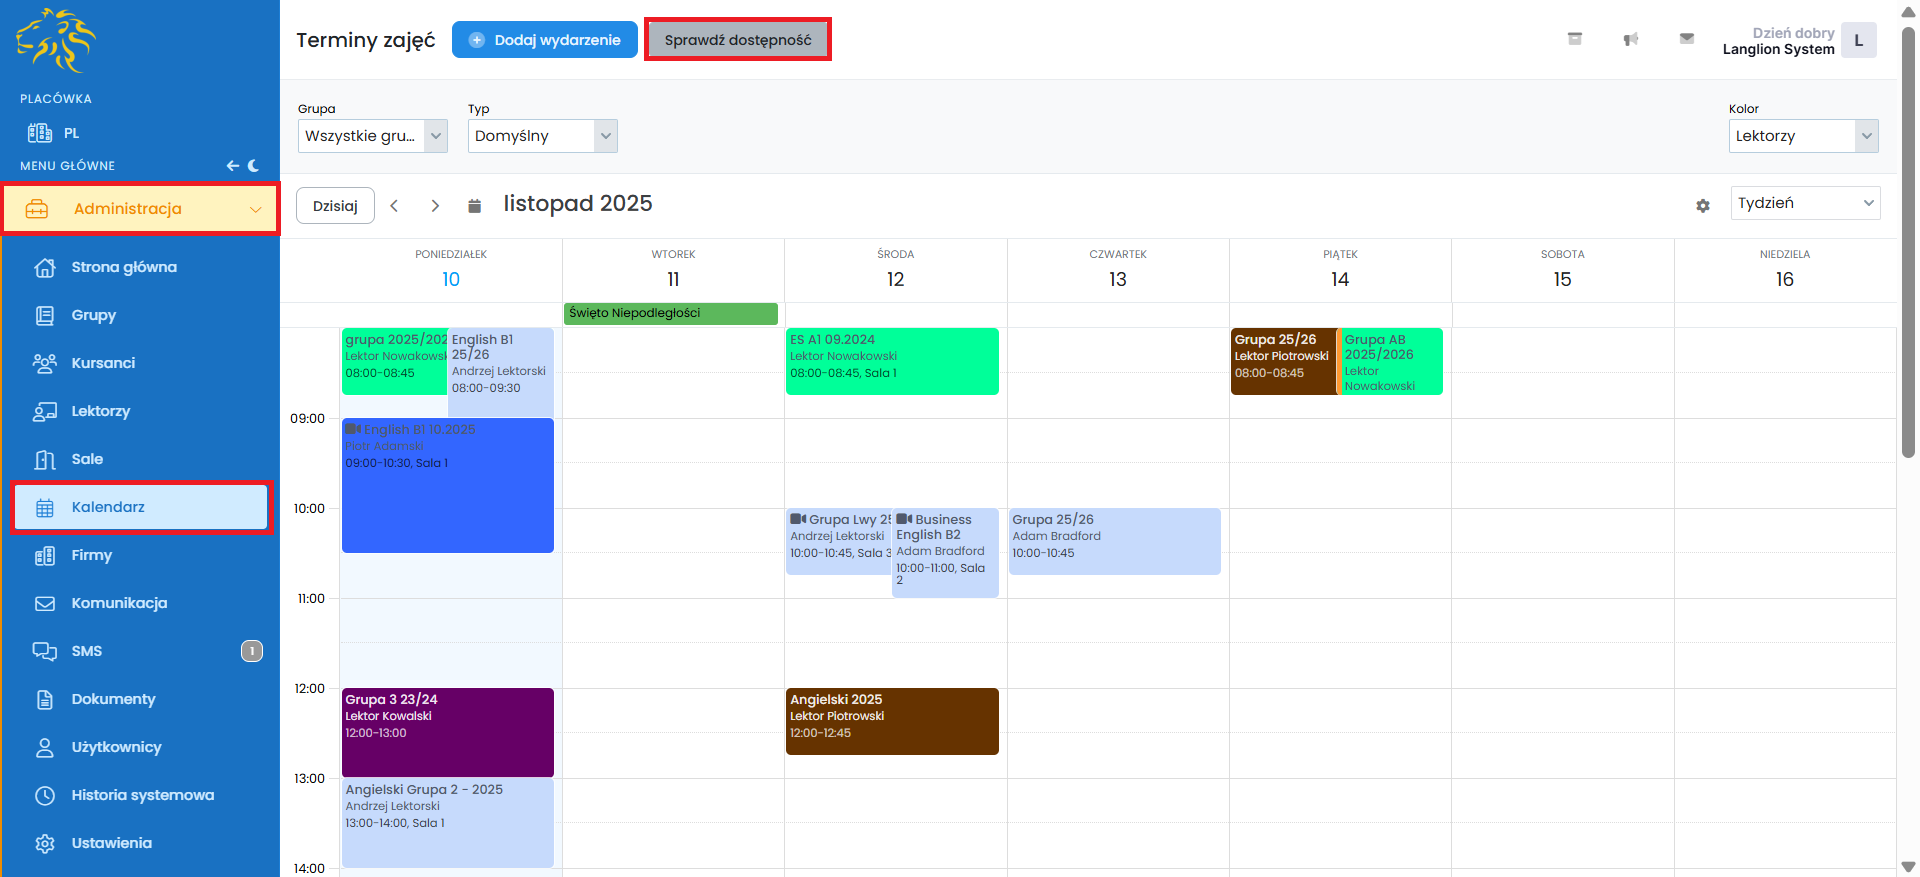
Task: Toggle dark mode moon icon
Action: click(x=254, y=166)
